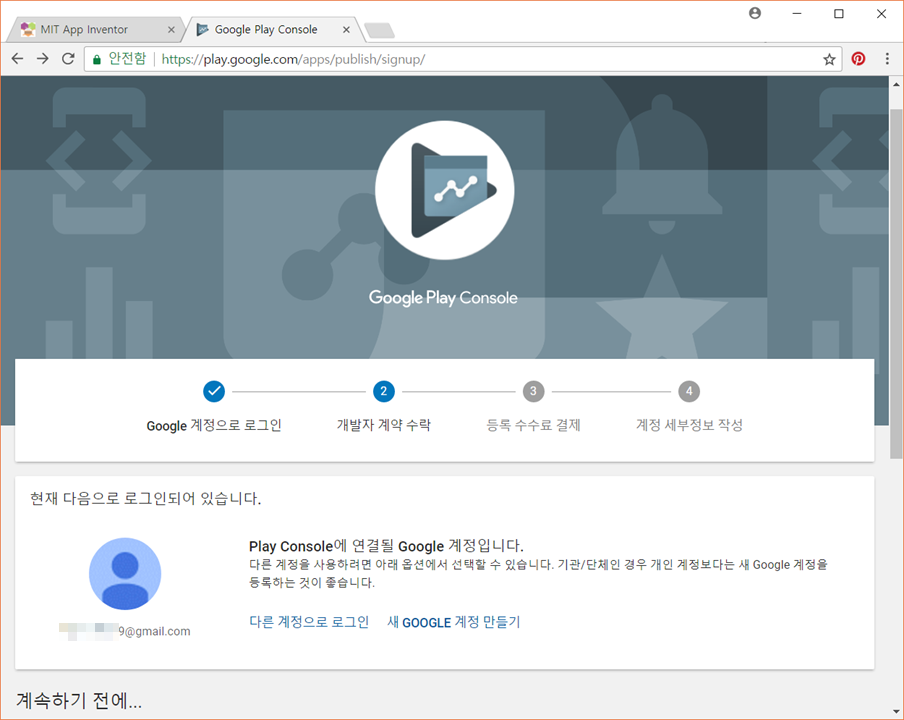Click step 4 circle in the progress stepper

pos(689,391)
